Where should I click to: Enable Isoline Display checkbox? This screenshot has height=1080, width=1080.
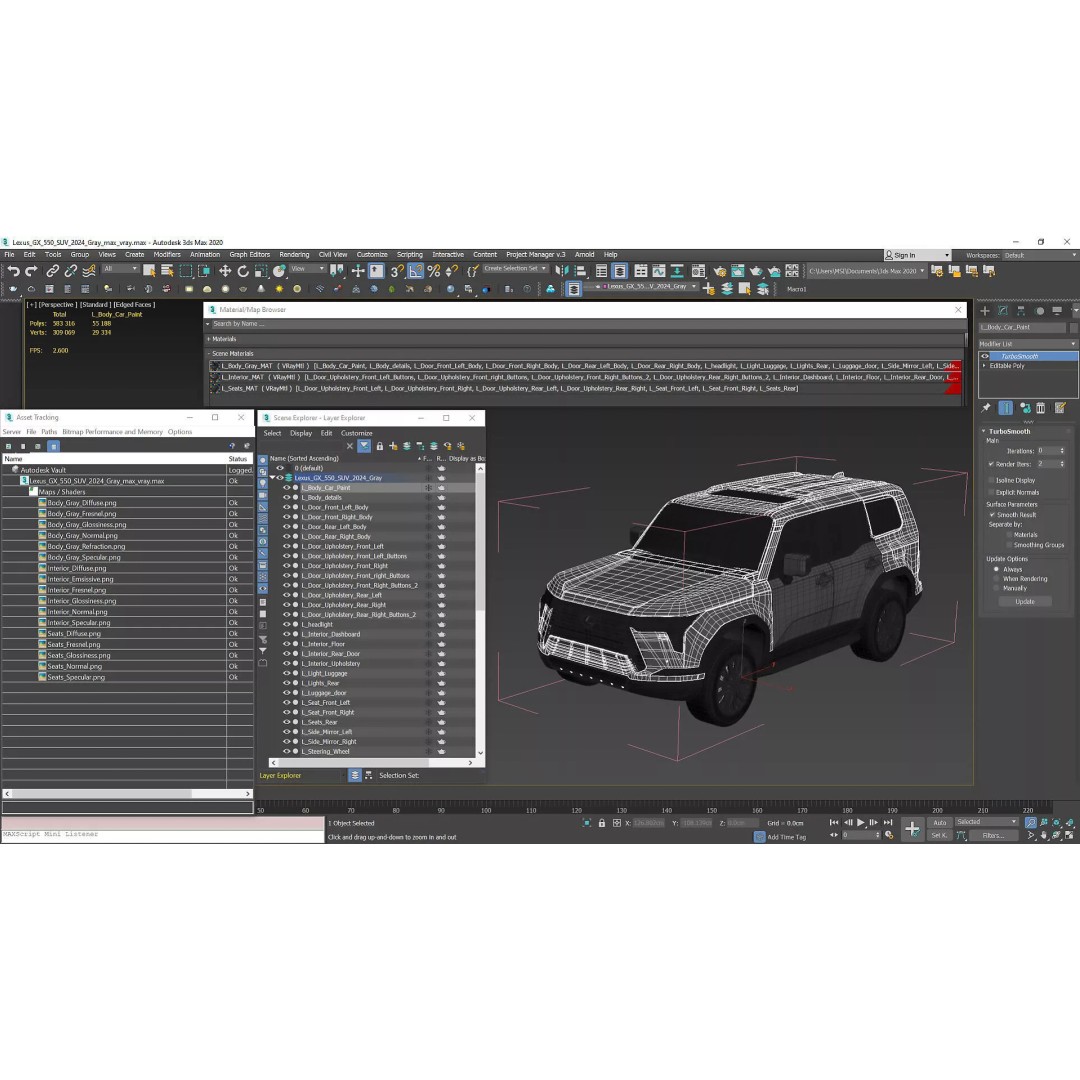pyautogui.click(x=991, y=480)
